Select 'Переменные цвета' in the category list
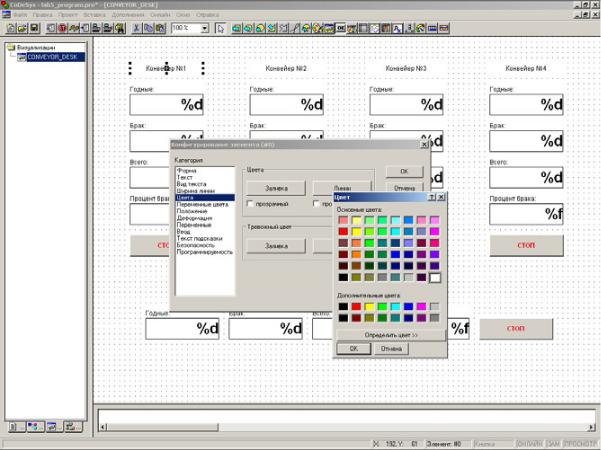 [x=203, y=204]
